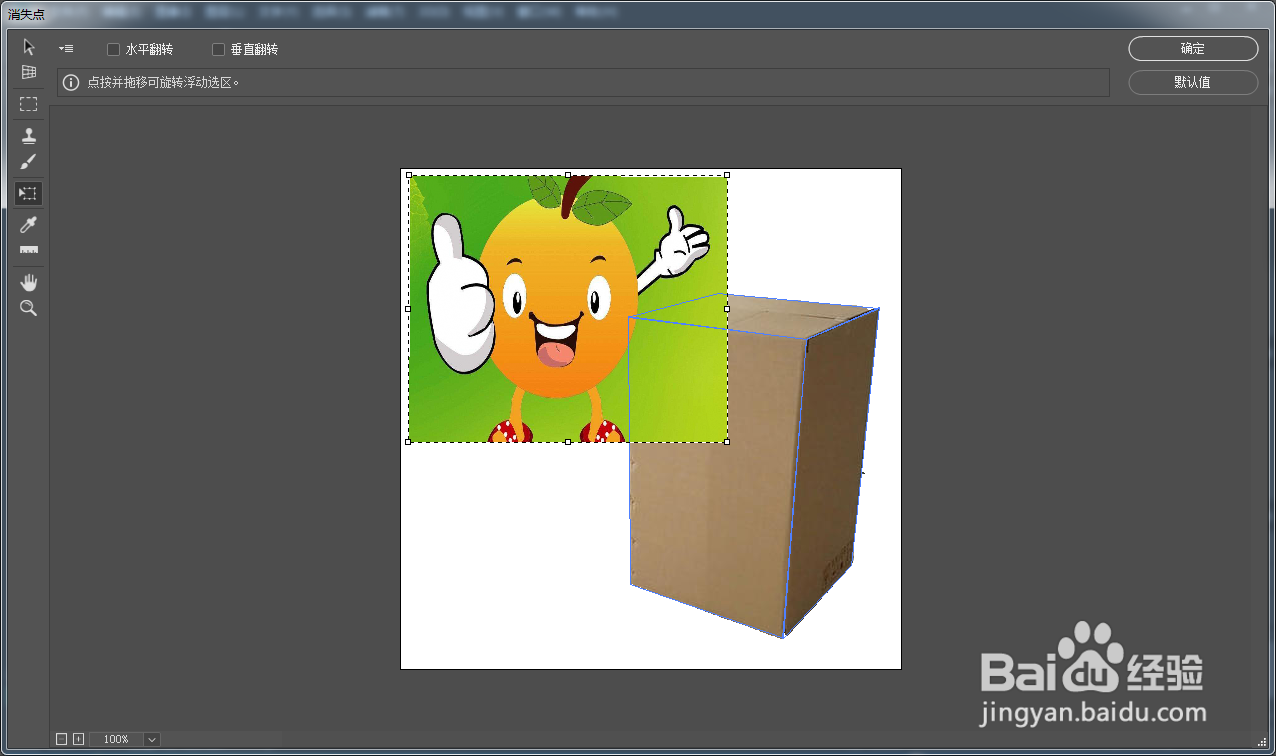
Task: Click the right-middle transform handle
Action: [727, 309]
